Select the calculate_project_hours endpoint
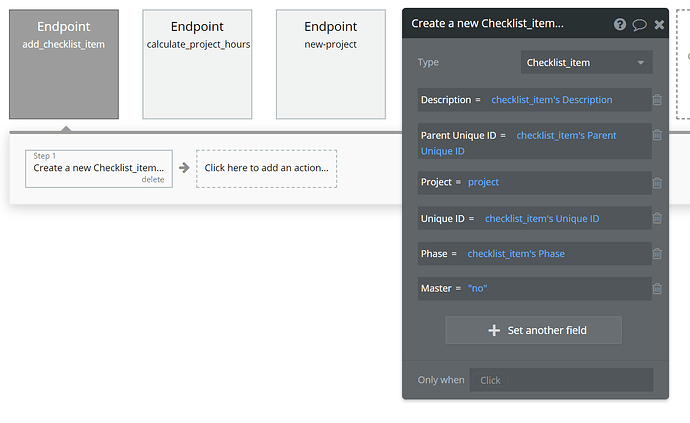 (x=198, y=64)
